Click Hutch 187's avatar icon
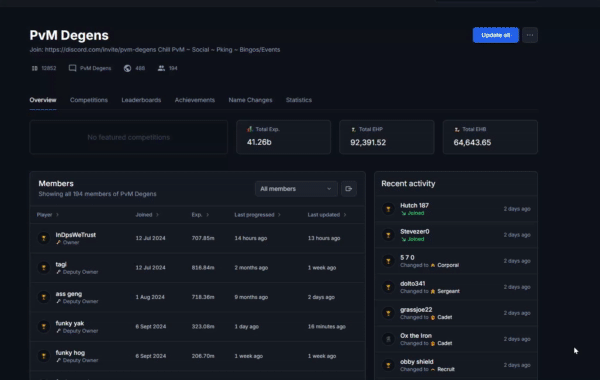Viewport: 600px width, 380px height. [x=388, y=209]
